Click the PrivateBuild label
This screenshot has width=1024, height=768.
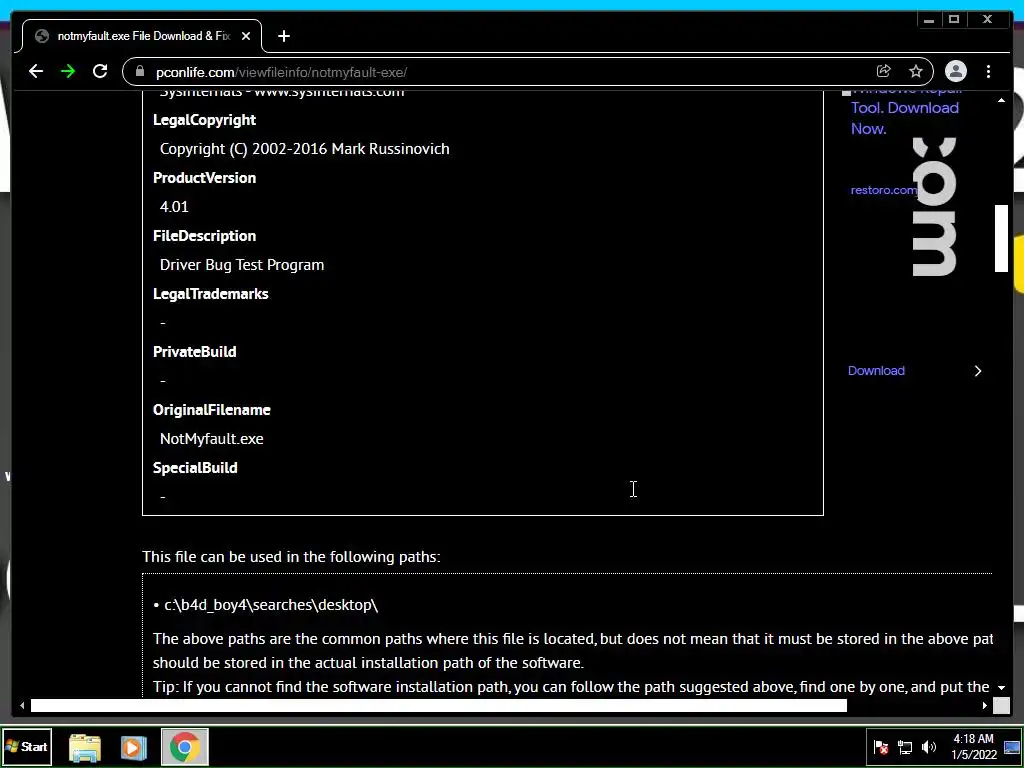click(x=195, y=351)
